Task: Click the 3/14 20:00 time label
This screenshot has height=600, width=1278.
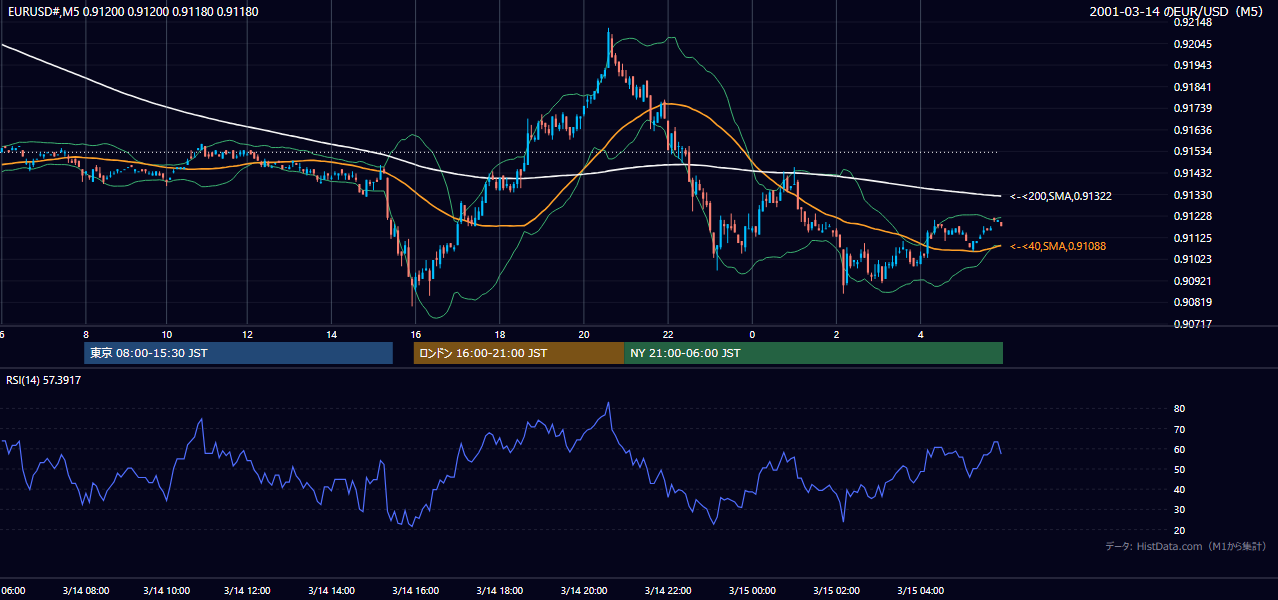Action: coord(584,590)
